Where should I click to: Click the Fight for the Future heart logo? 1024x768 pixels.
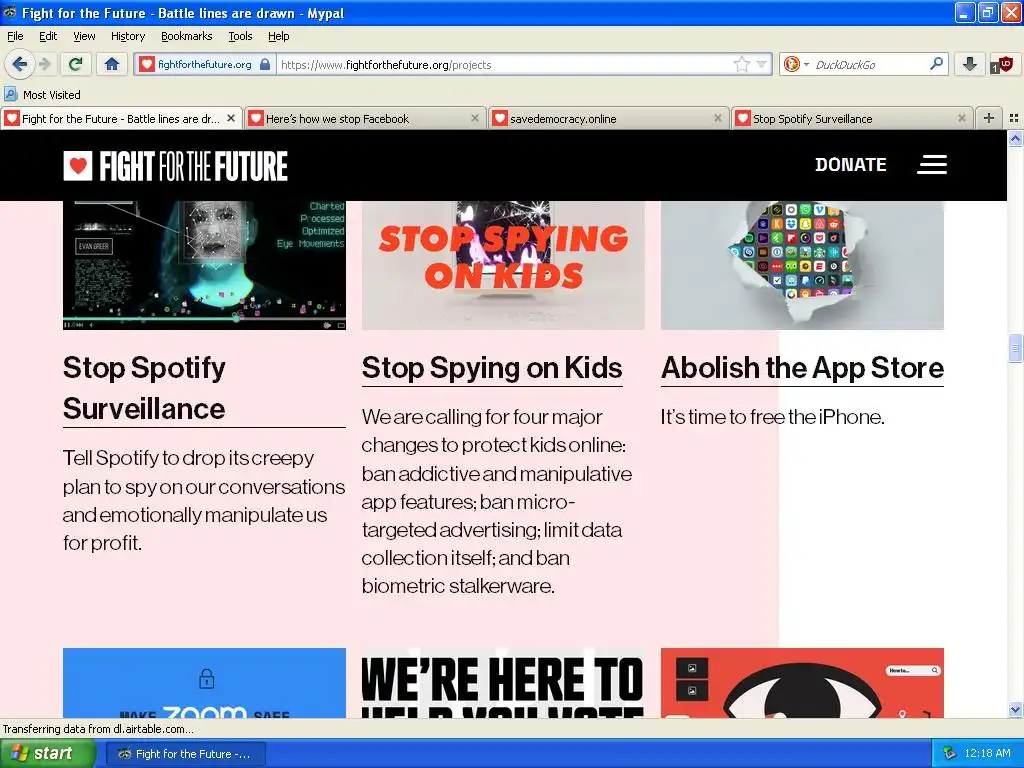pyautogui.click(x=175, y=166)
